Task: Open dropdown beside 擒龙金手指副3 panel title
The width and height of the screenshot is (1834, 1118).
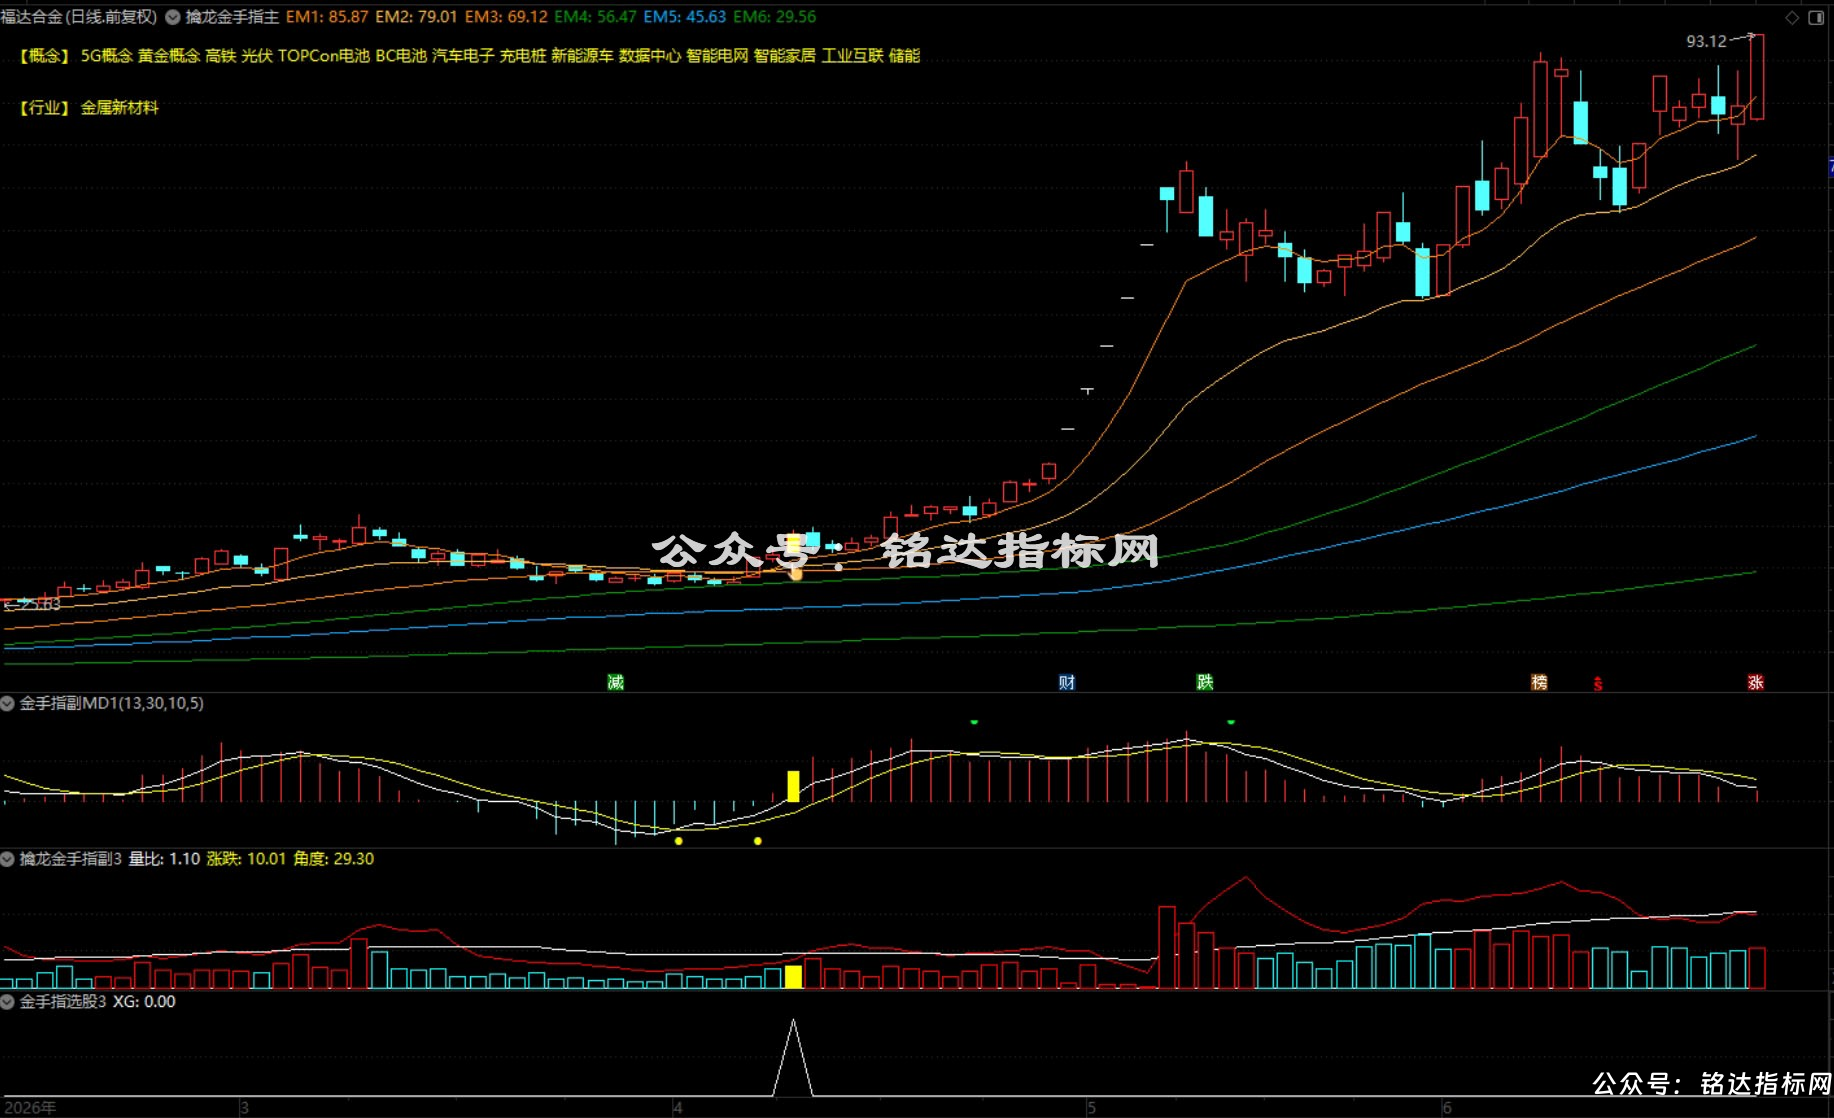Action: click(x=8, y=859)
